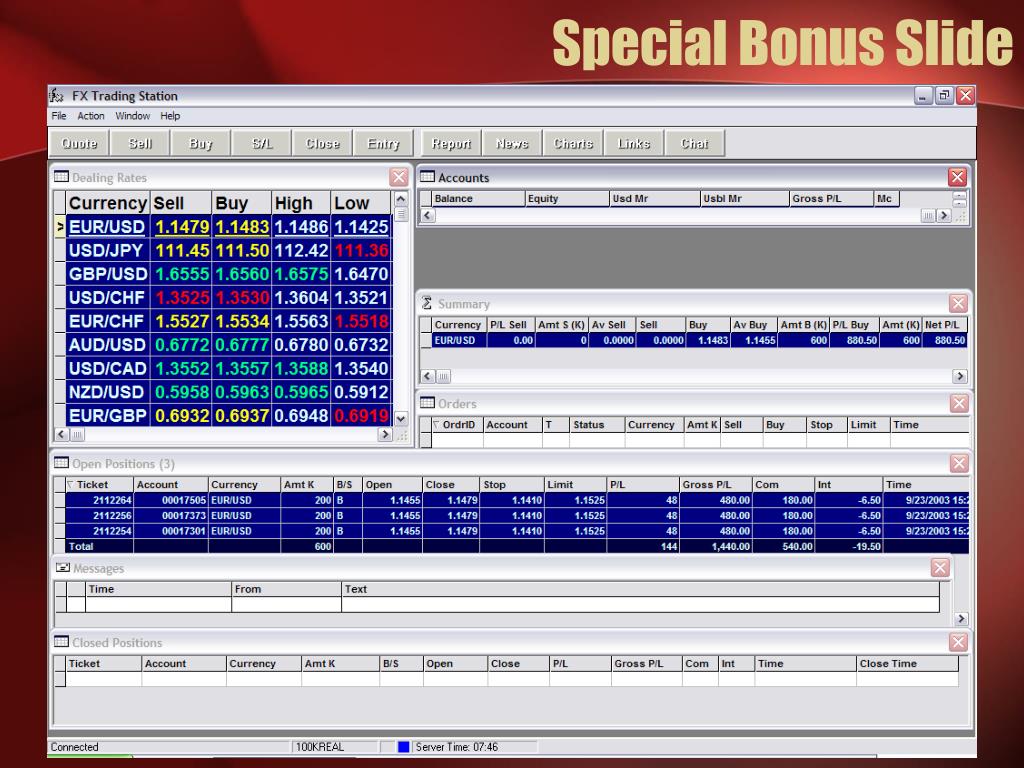1024x768 pixels.
Task: Click Dealing Rates scroll left arrow
Action: click(x=61, y=434)
